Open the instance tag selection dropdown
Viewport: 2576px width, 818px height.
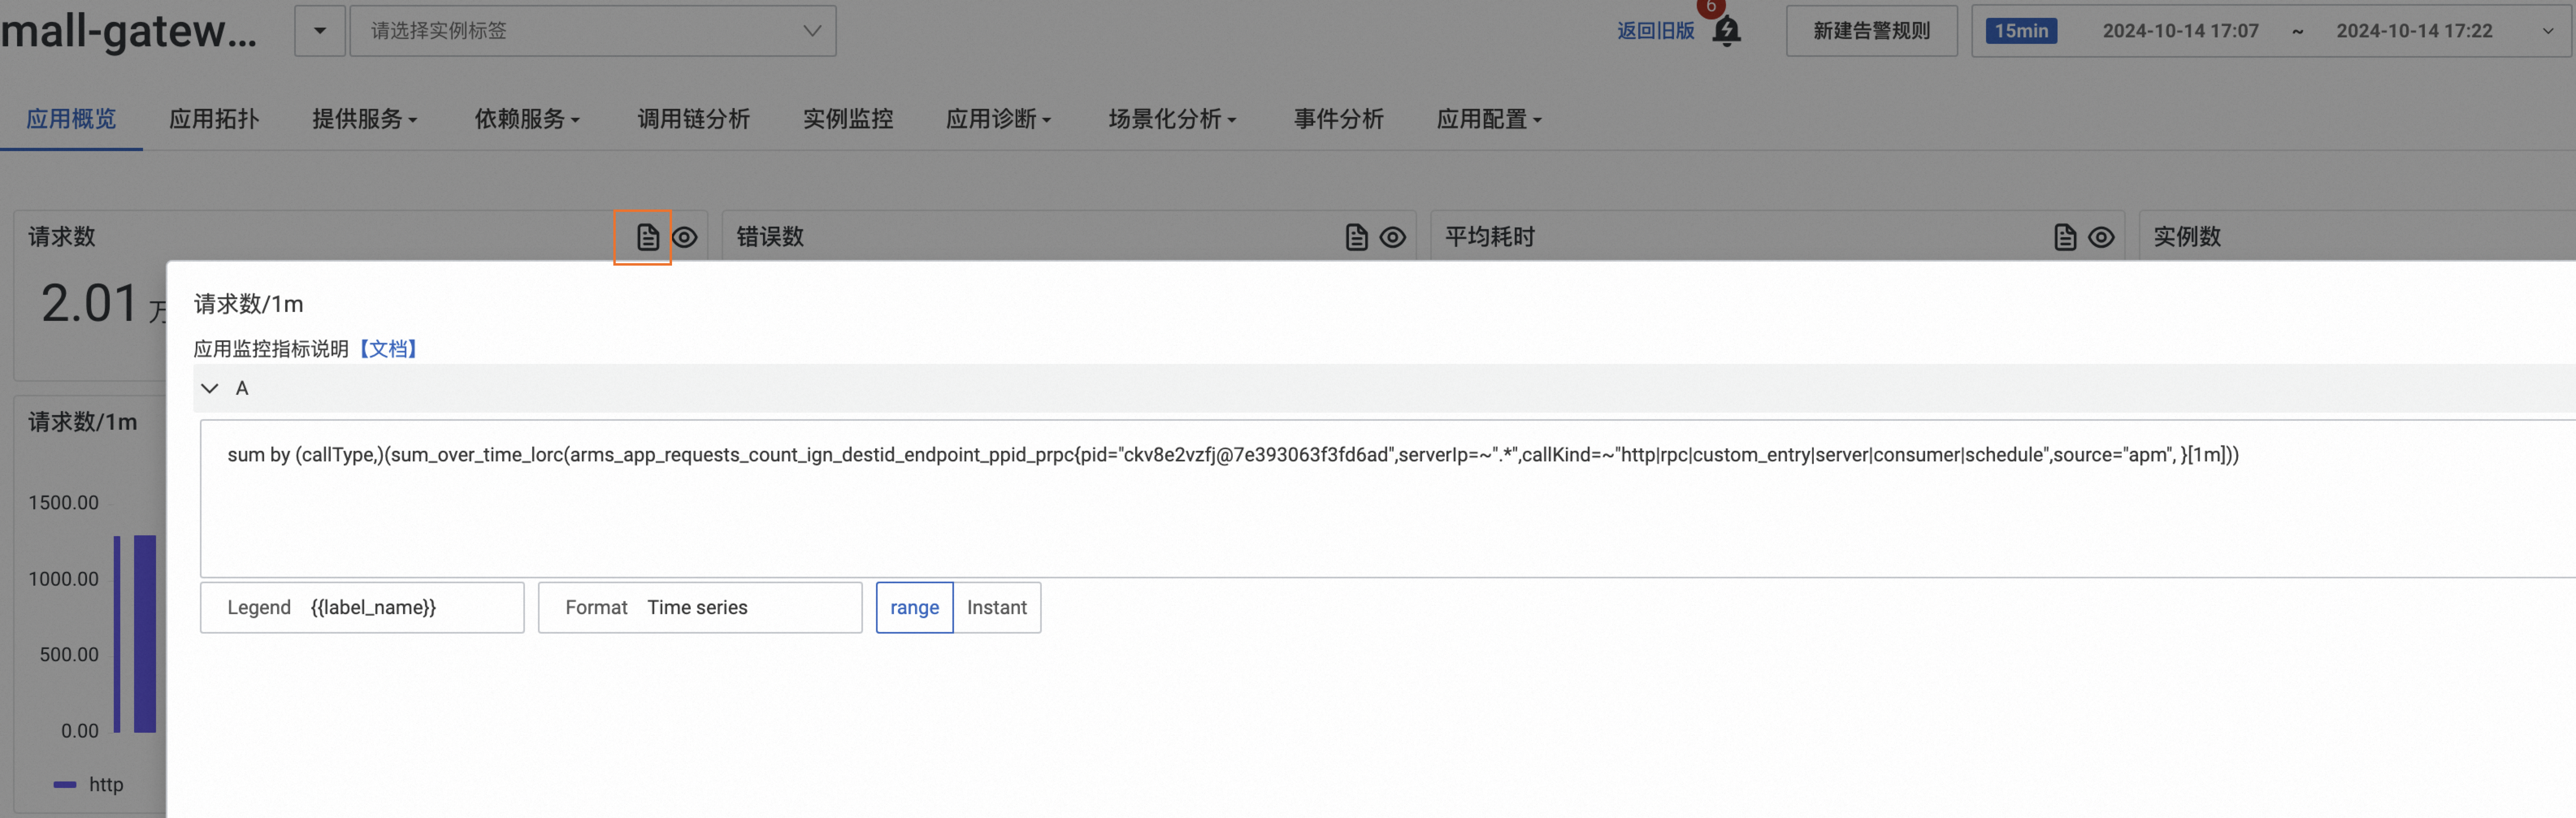pyautogui.click(x=592, y=31)
